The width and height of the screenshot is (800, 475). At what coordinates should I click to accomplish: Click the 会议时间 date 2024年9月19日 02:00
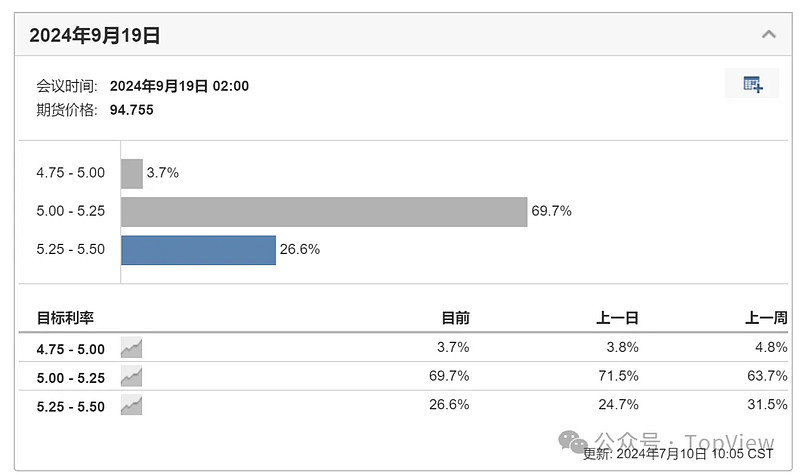pyautogui.click(x=180, y=86)
